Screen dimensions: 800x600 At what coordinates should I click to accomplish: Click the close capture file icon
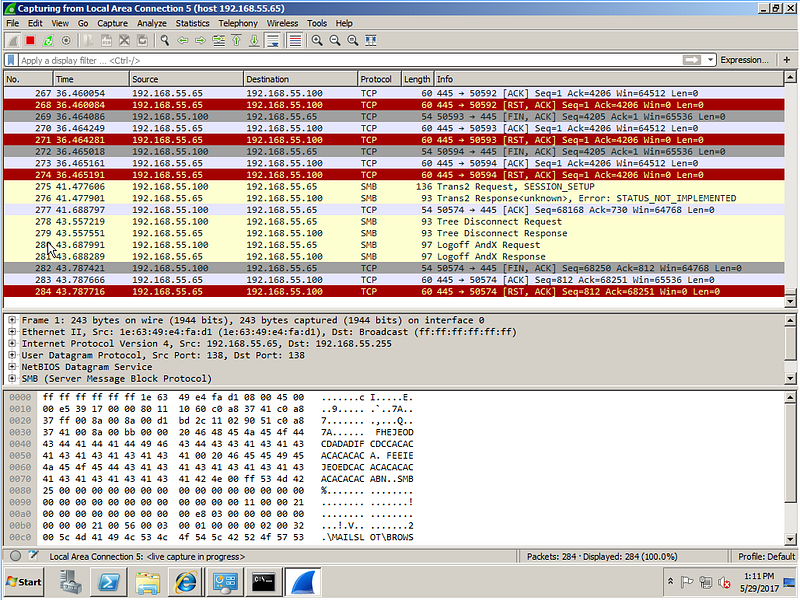coord(124,41)
